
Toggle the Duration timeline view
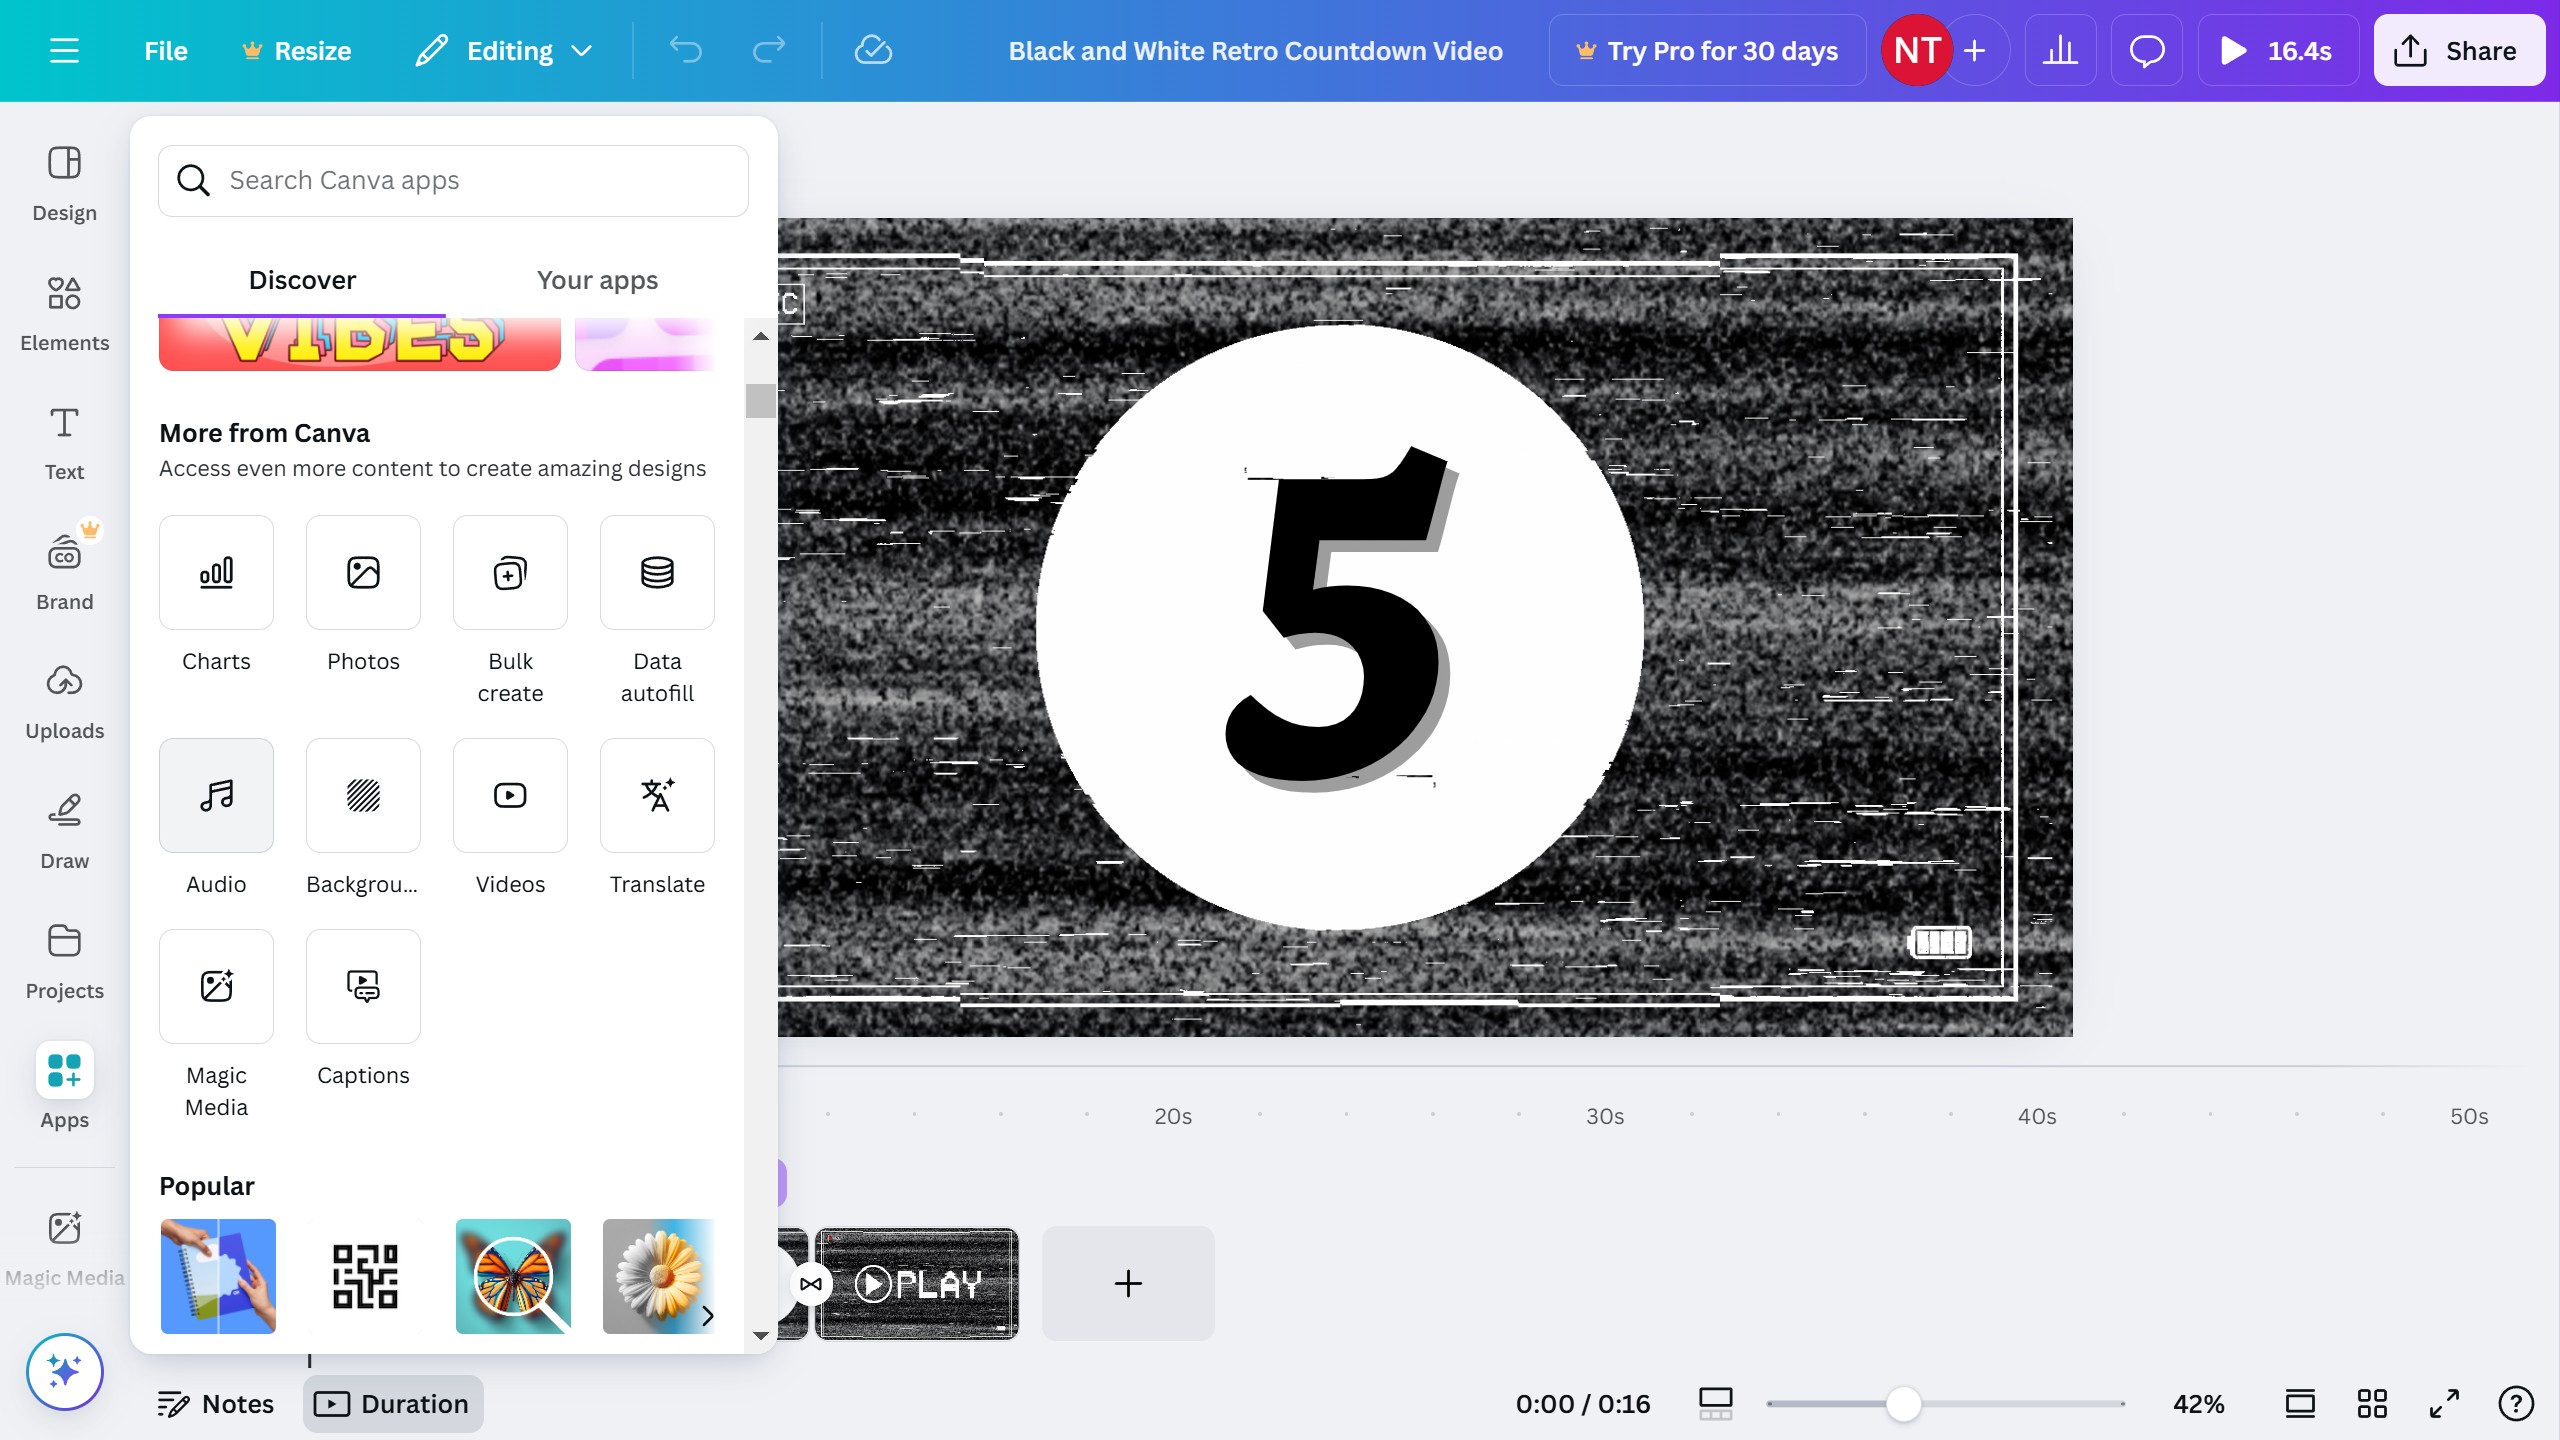click(392, 1404)
